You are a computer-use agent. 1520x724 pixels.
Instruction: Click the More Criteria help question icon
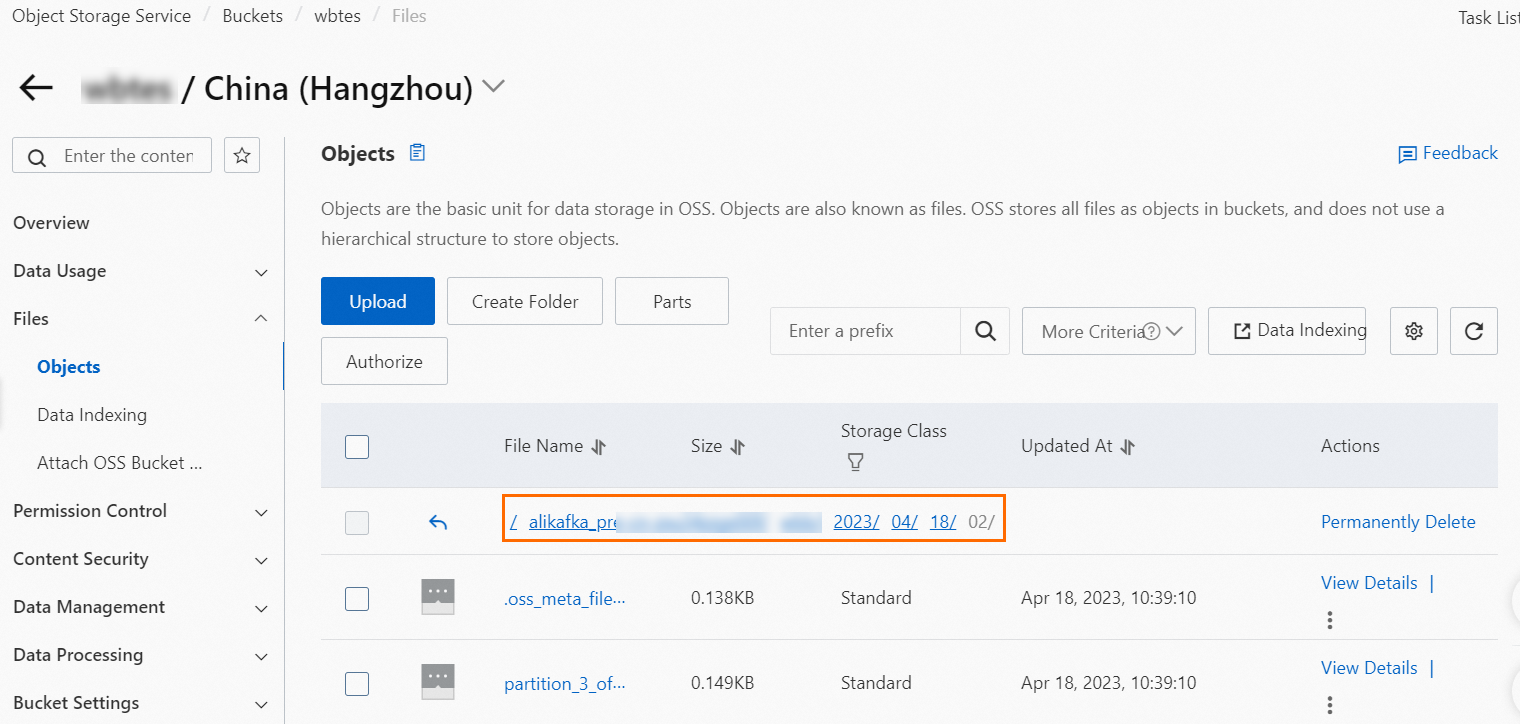[x=1151, y=331]
